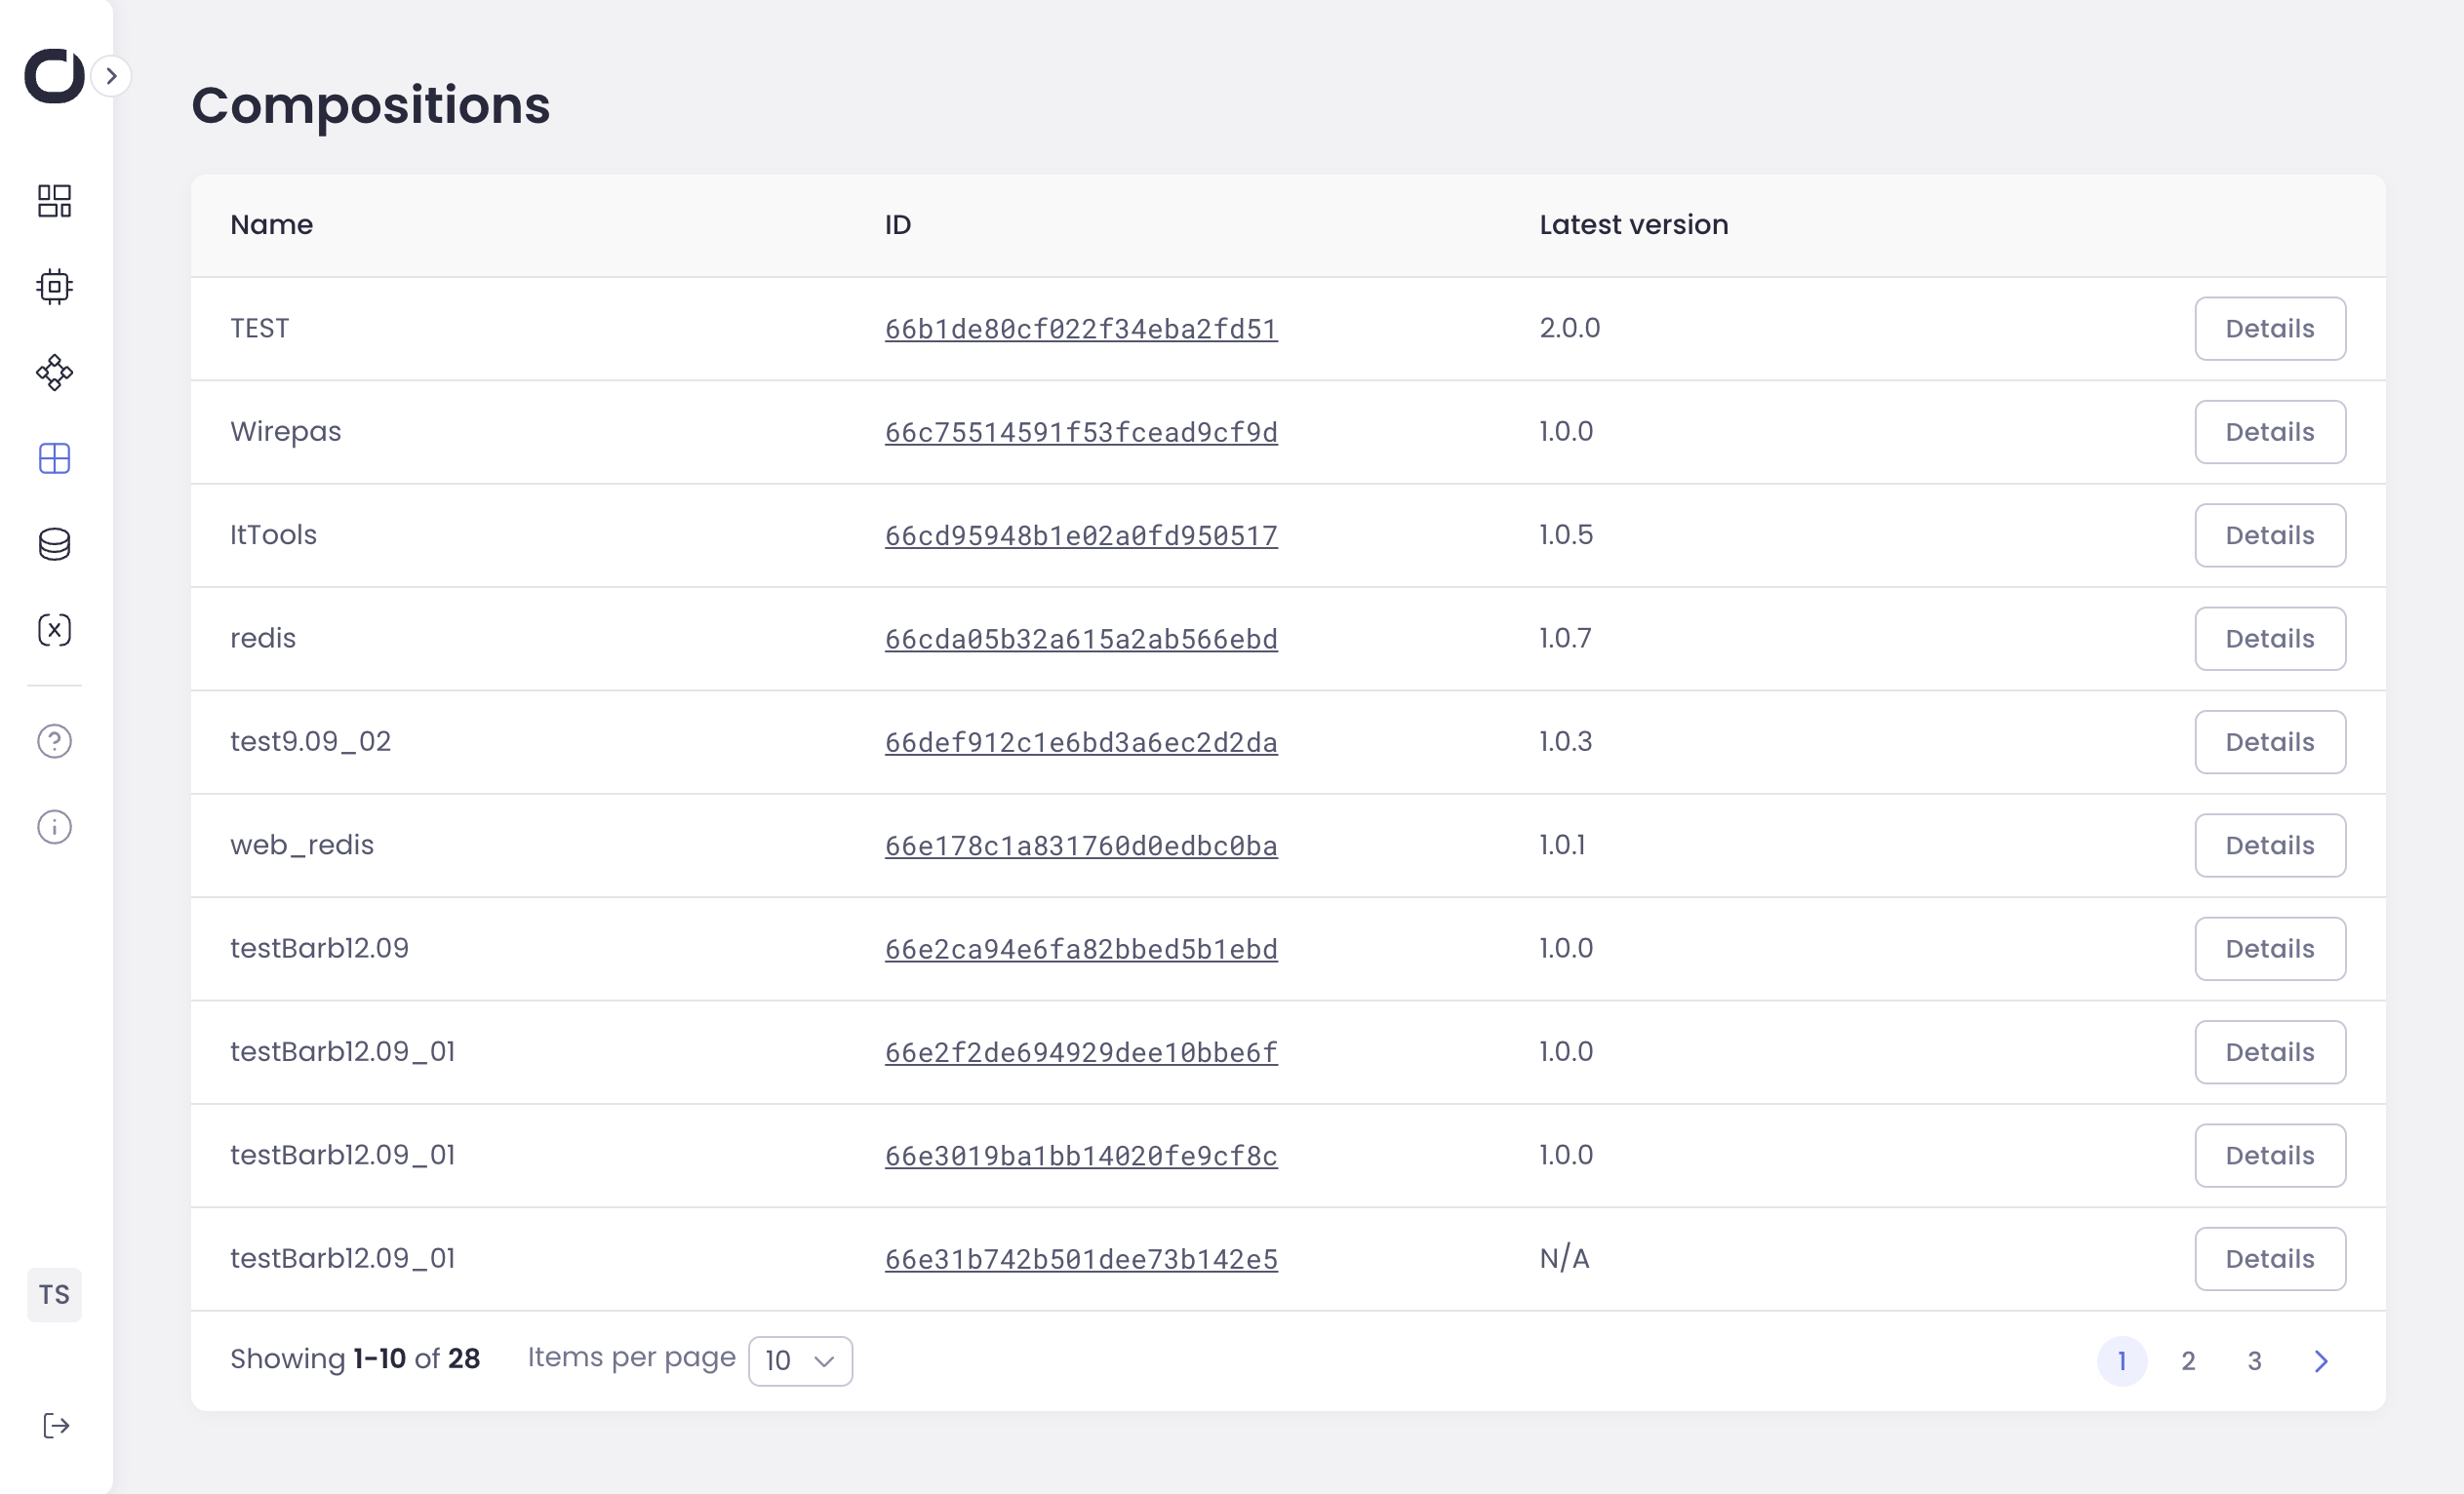Screen dimensions: 2464x1494
Task: Jump to page 3 of results
Action: tap(2254, 1360)
